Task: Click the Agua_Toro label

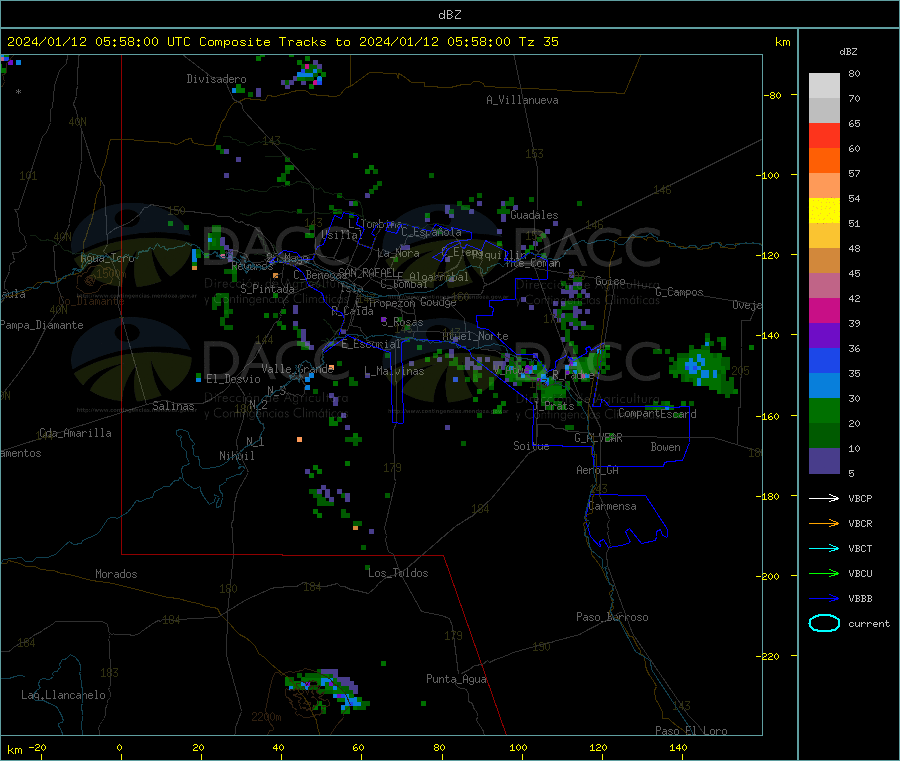Action: click(107, 258)
